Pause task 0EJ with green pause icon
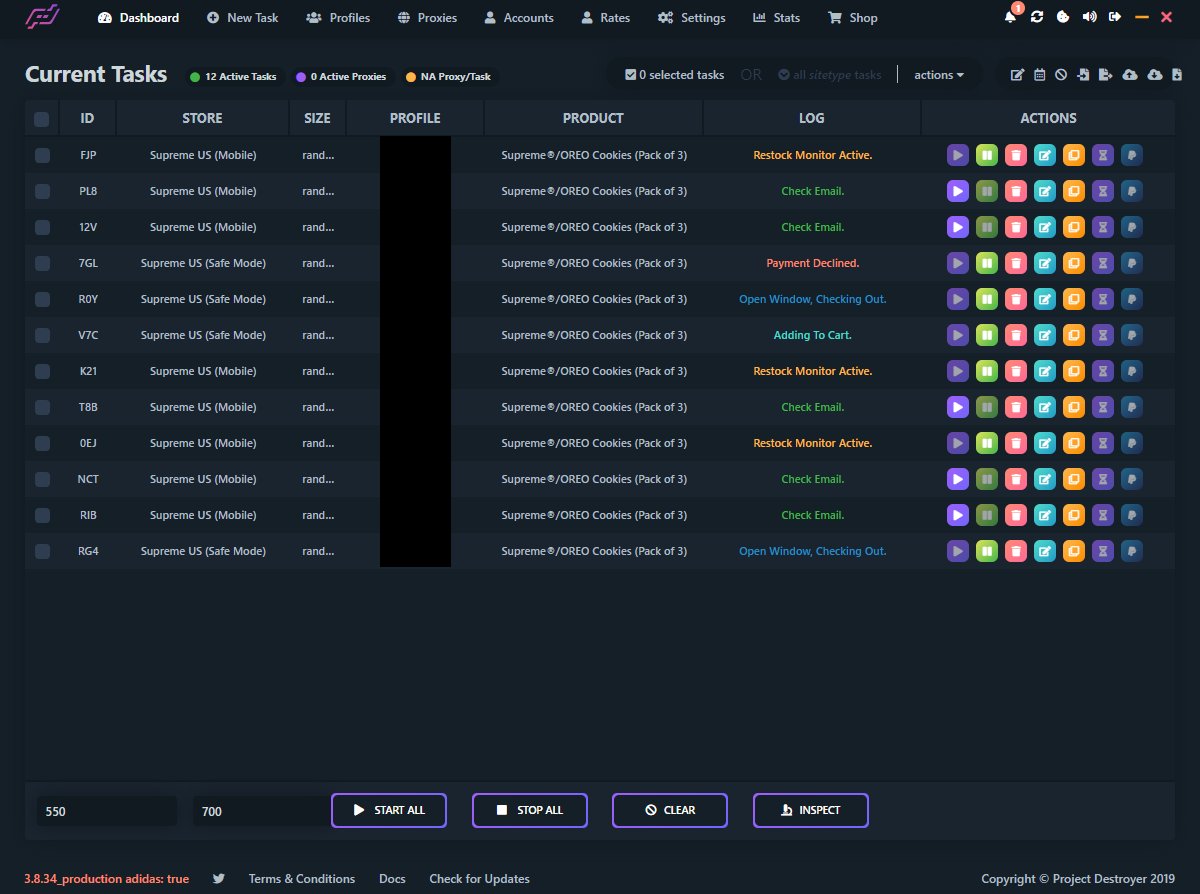The width and height of the screenshot is (1200, 894). coord(987,443)
